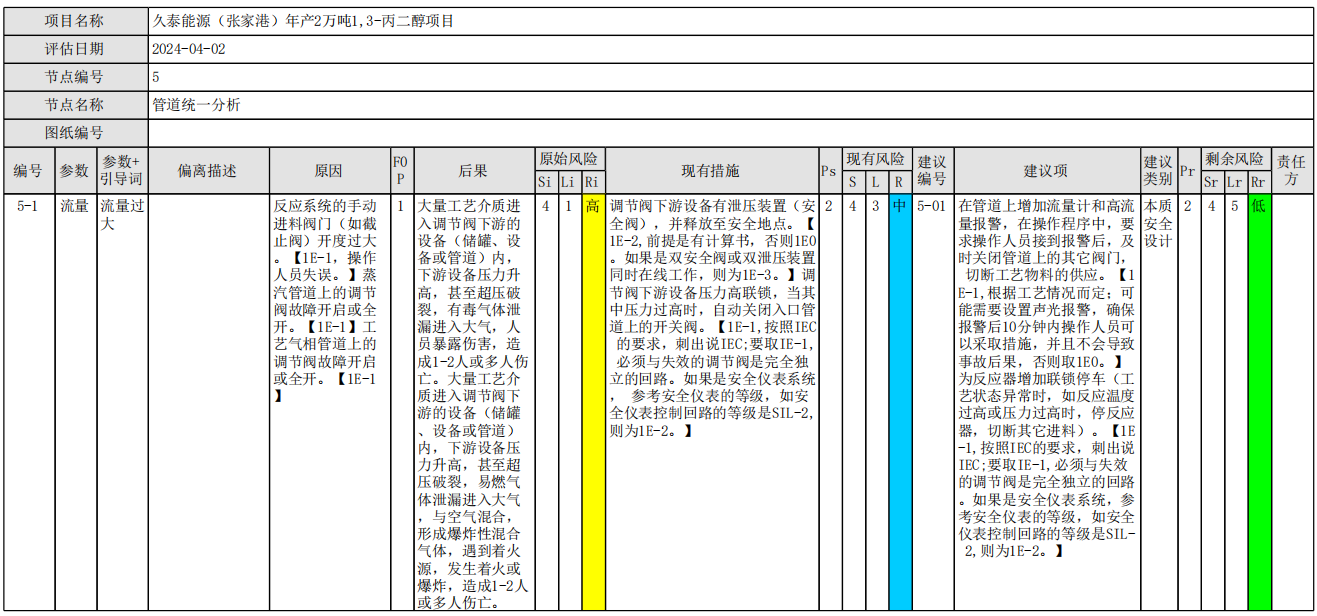Click the 偏离描述 column header
The image size is (1317, 616).
(209, 171)
